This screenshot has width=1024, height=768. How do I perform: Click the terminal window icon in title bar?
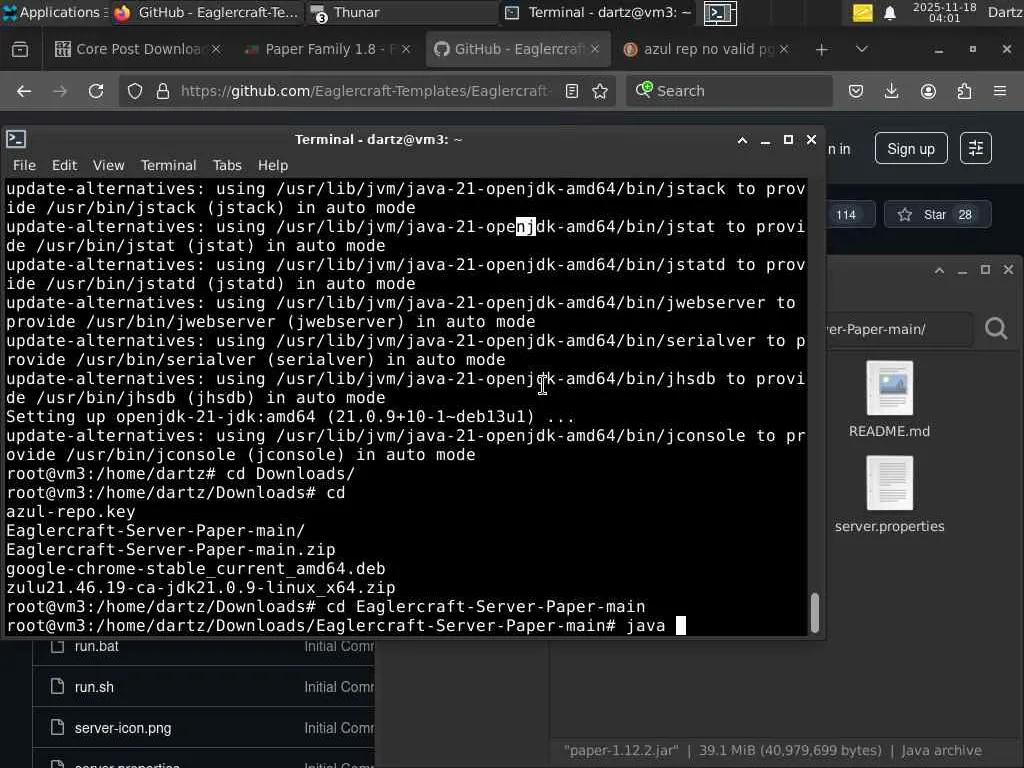pyautogui.click(x=16, y=139)
